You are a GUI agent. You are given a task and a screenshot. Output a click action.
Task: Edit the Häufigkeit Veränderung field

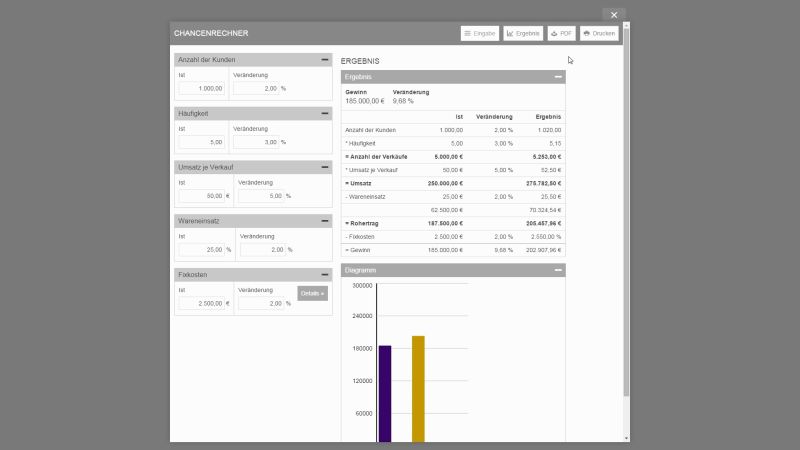click(255, 142)
